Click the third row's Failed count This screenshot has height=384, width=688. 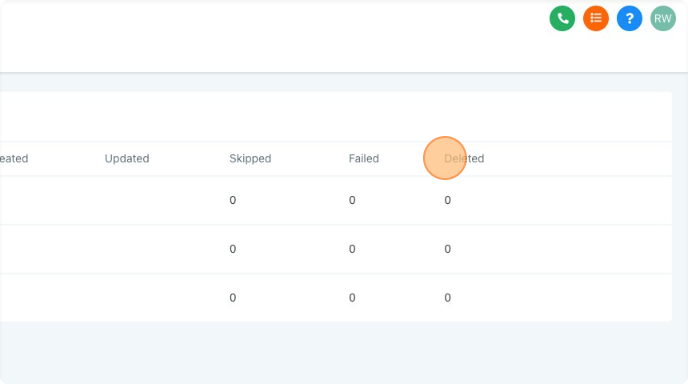click(x=352, y=298)
